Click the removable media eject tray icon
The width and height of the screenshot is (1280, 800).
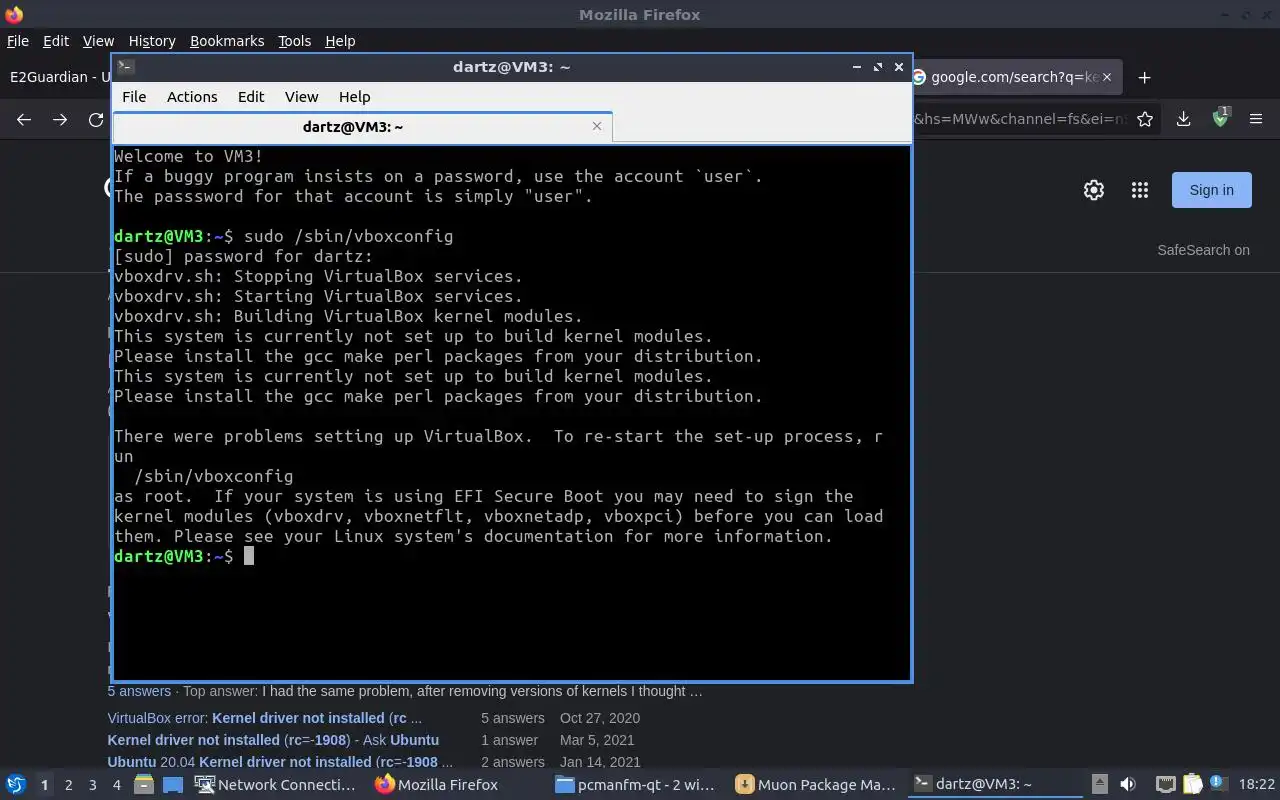pyautogui.click(x=1100, y=785)
